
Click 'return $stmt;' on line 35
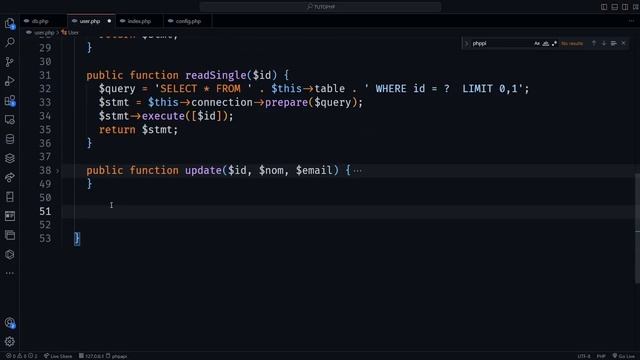point(138,130)
